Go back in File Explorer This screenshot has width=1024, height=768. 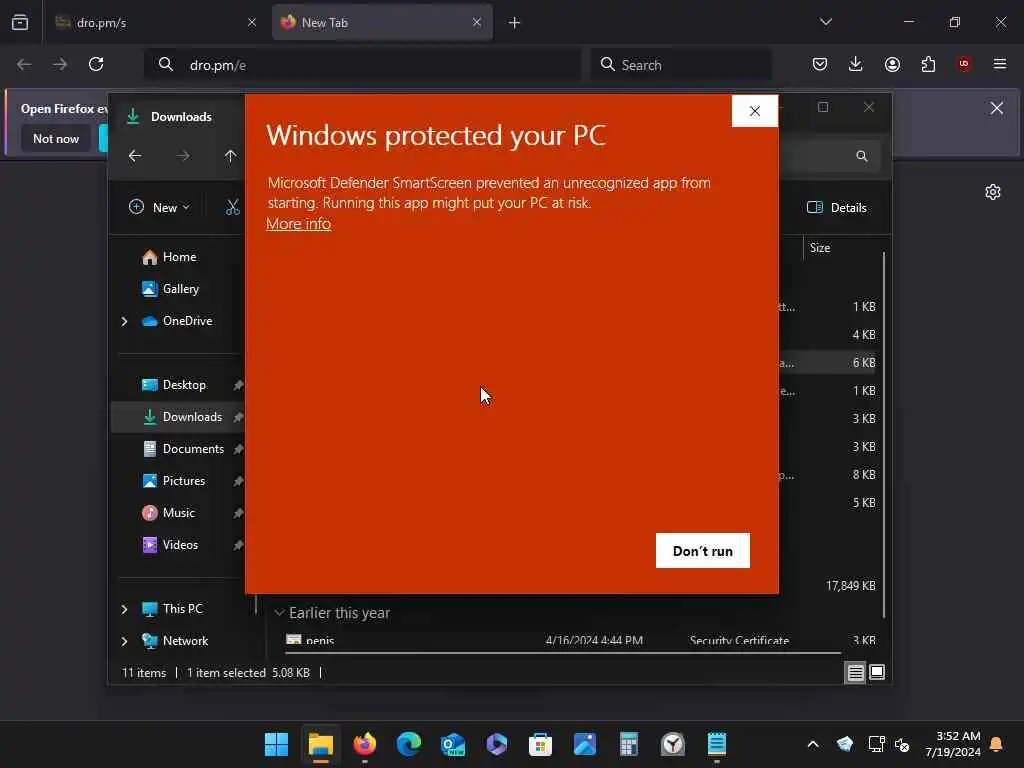(x=135, y=156)
